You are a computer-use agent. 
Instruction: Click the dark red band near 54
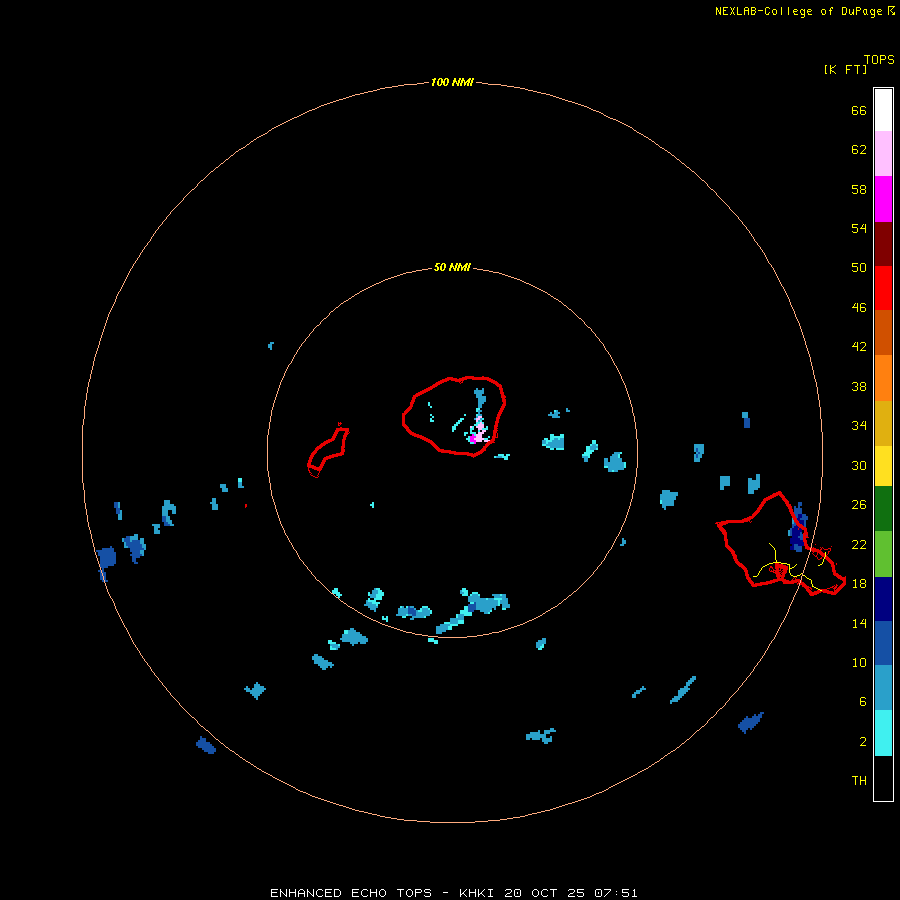point(883,243)
